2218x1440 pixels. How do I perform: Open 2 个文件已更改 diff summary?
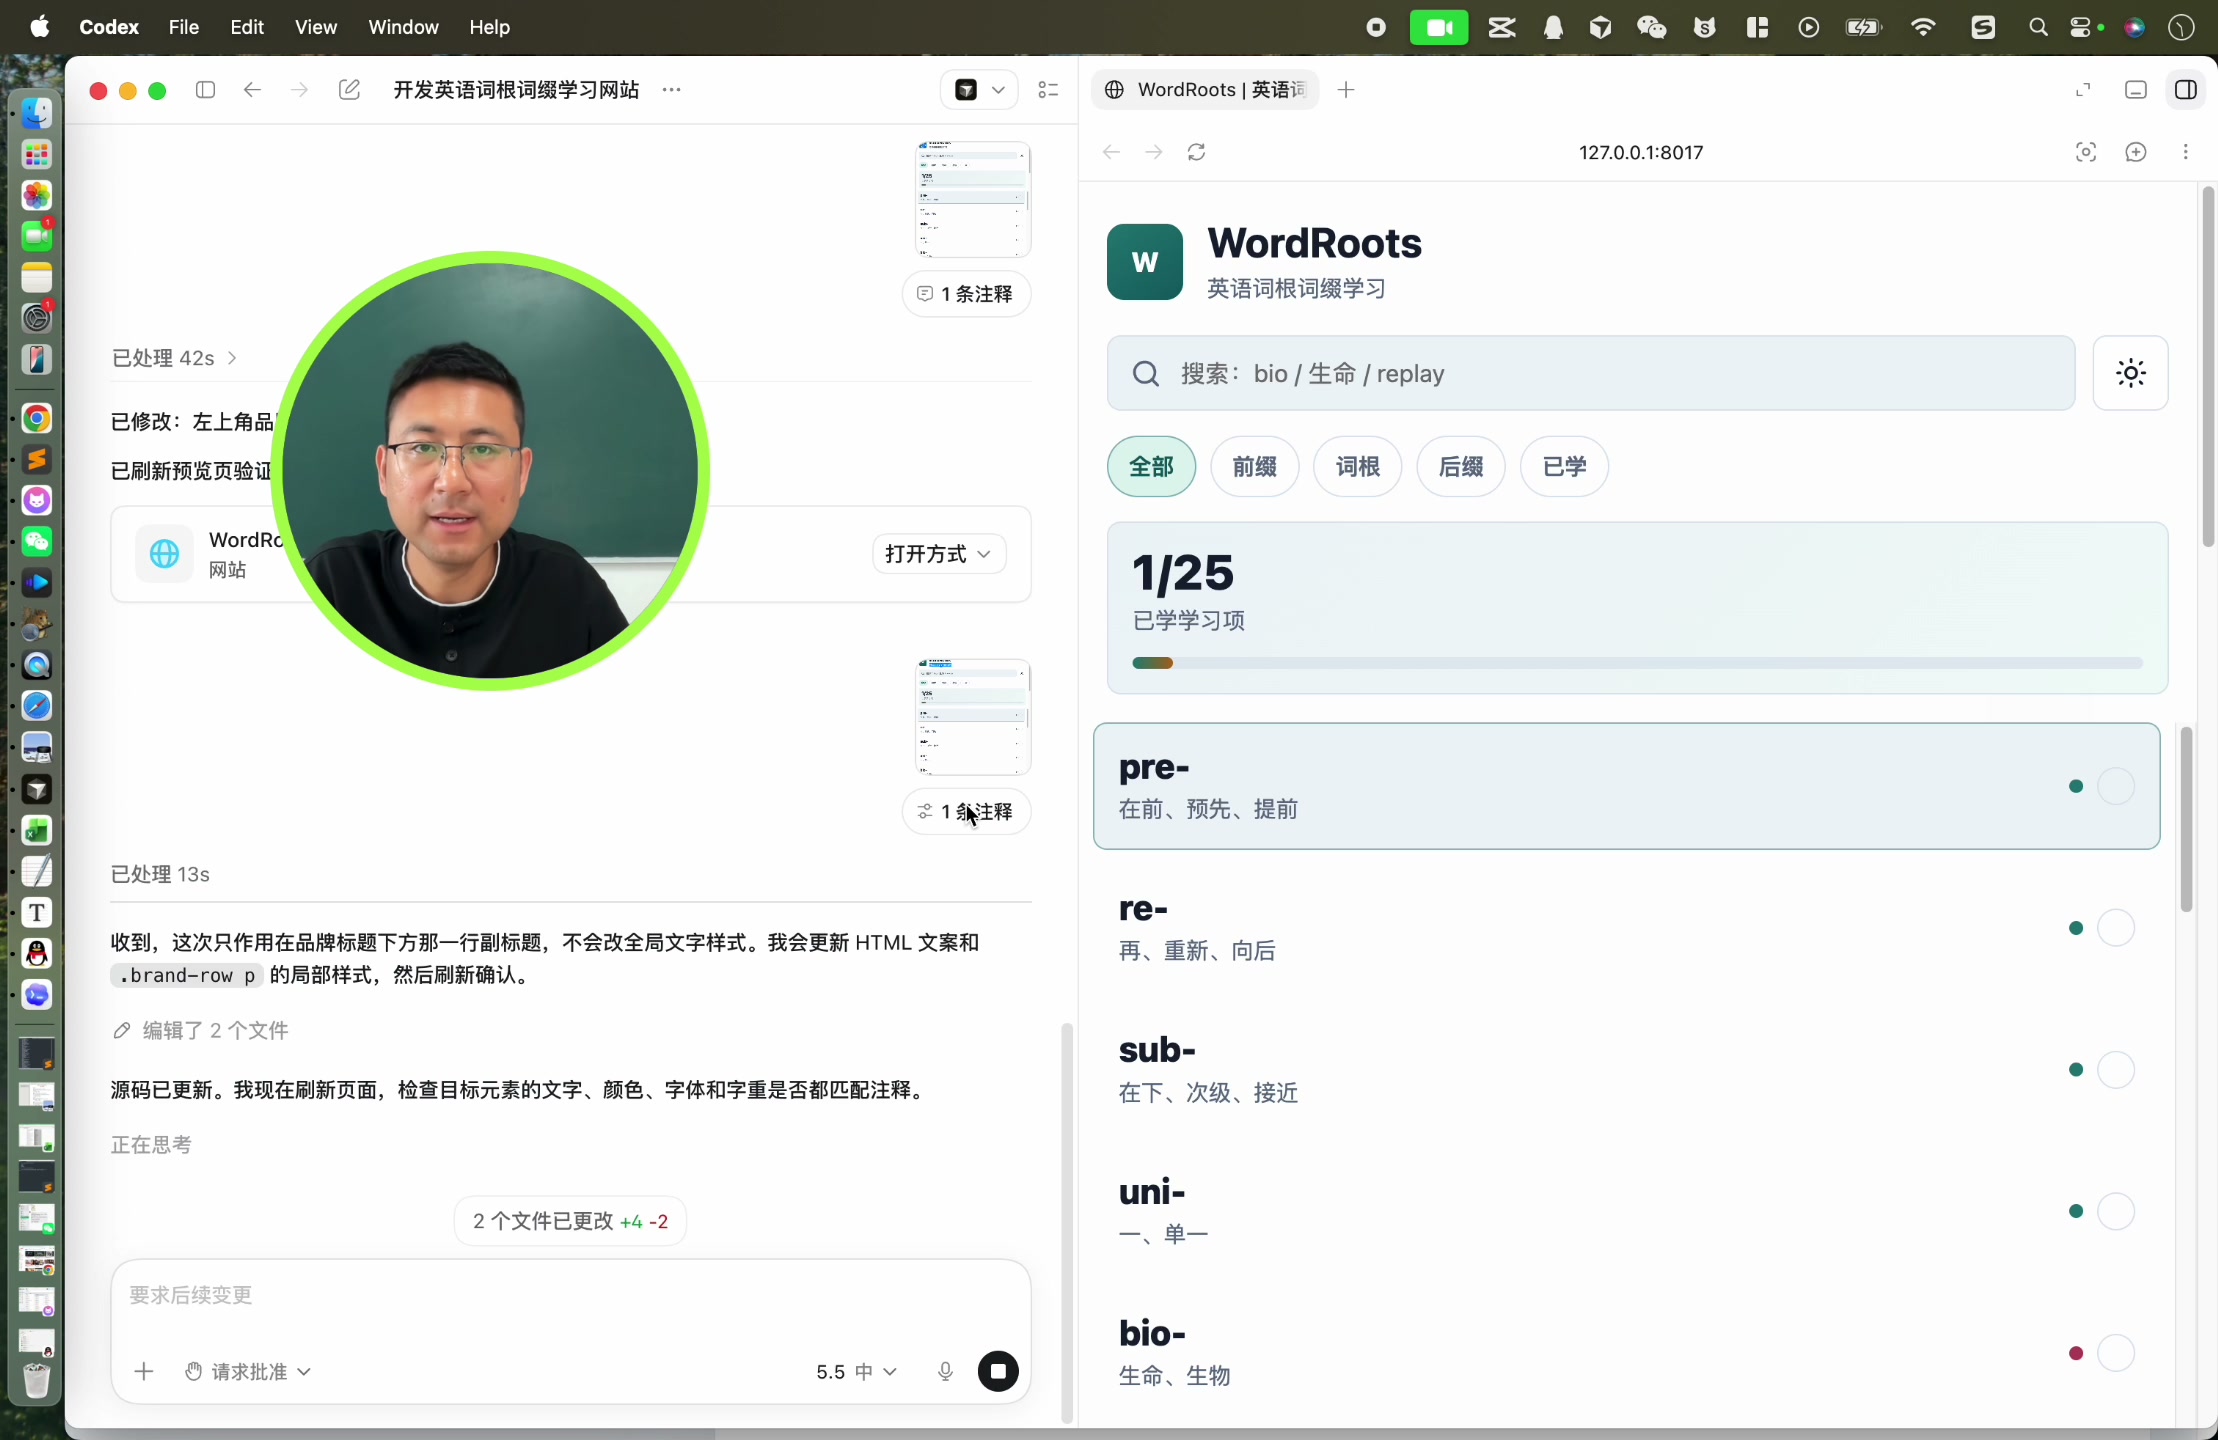[x=570, y=1221]
